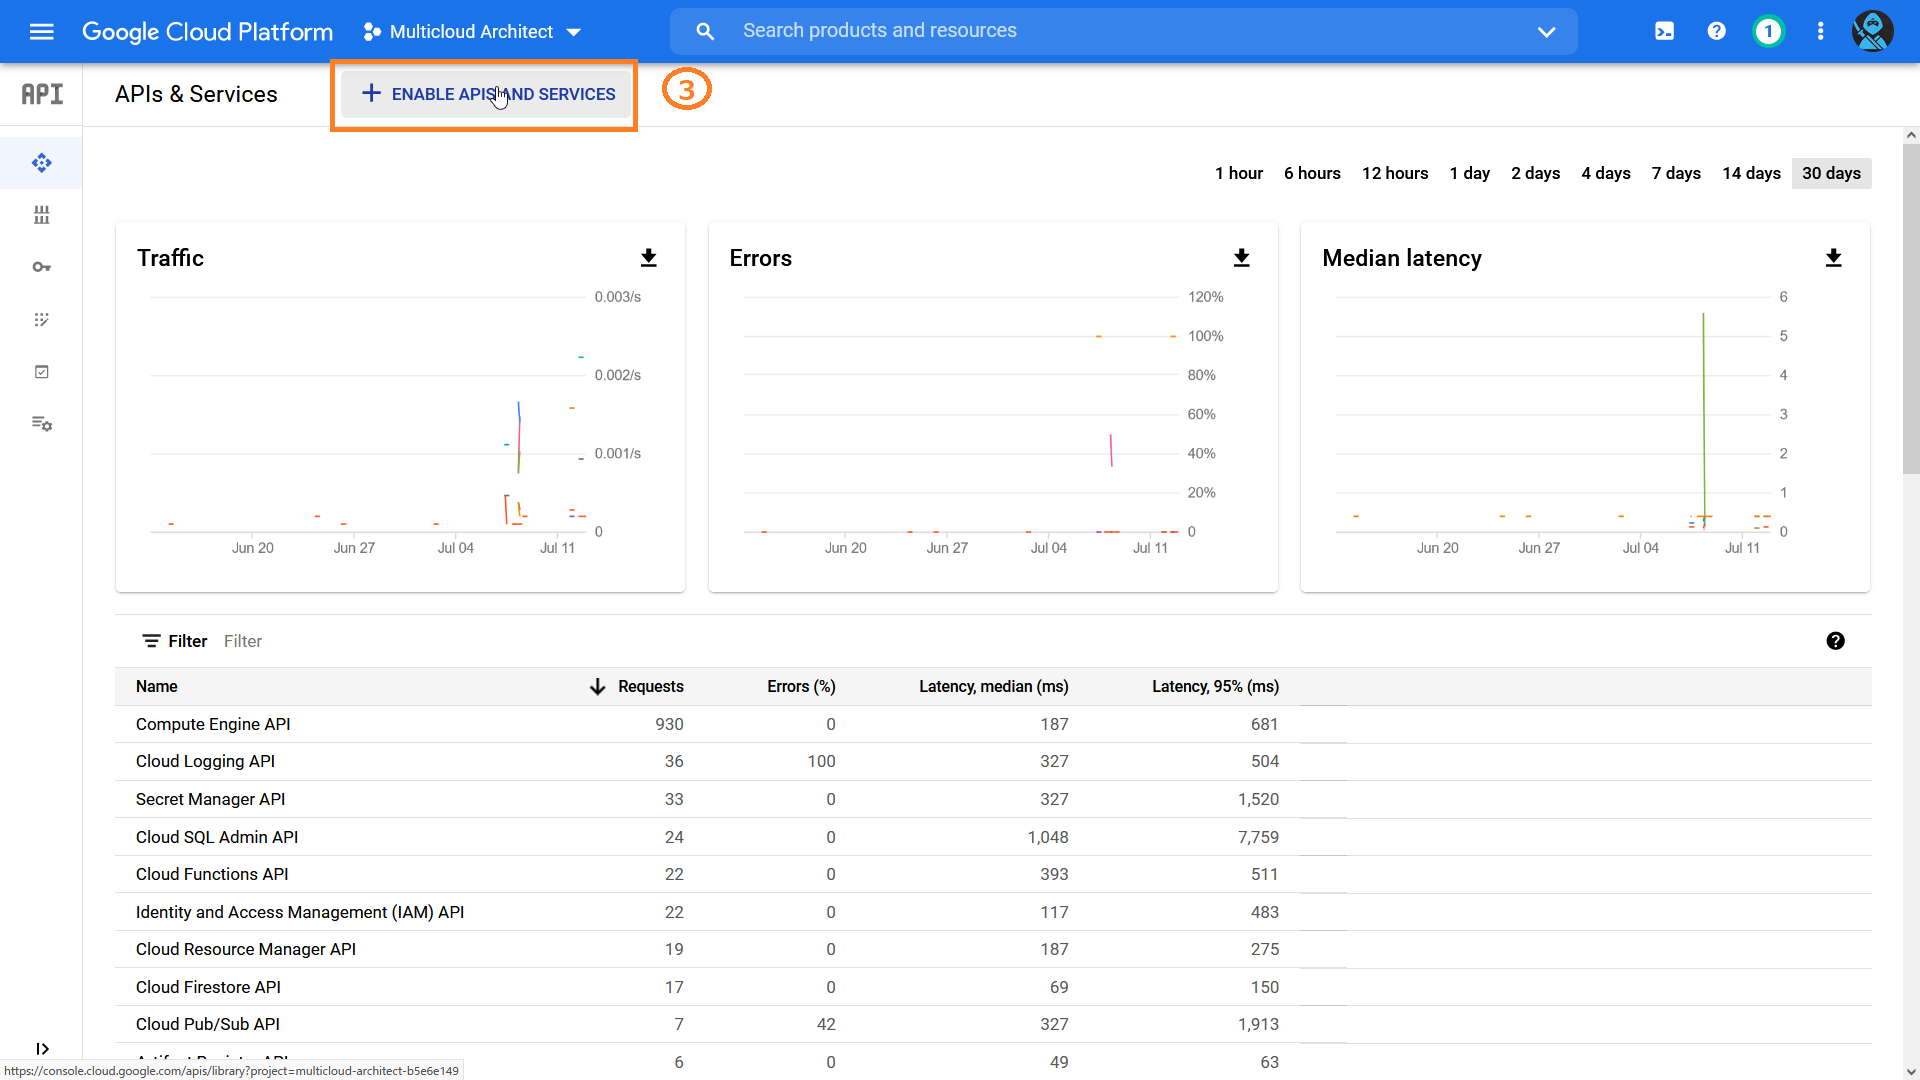Open the OAuth consent screen icon

41,319
